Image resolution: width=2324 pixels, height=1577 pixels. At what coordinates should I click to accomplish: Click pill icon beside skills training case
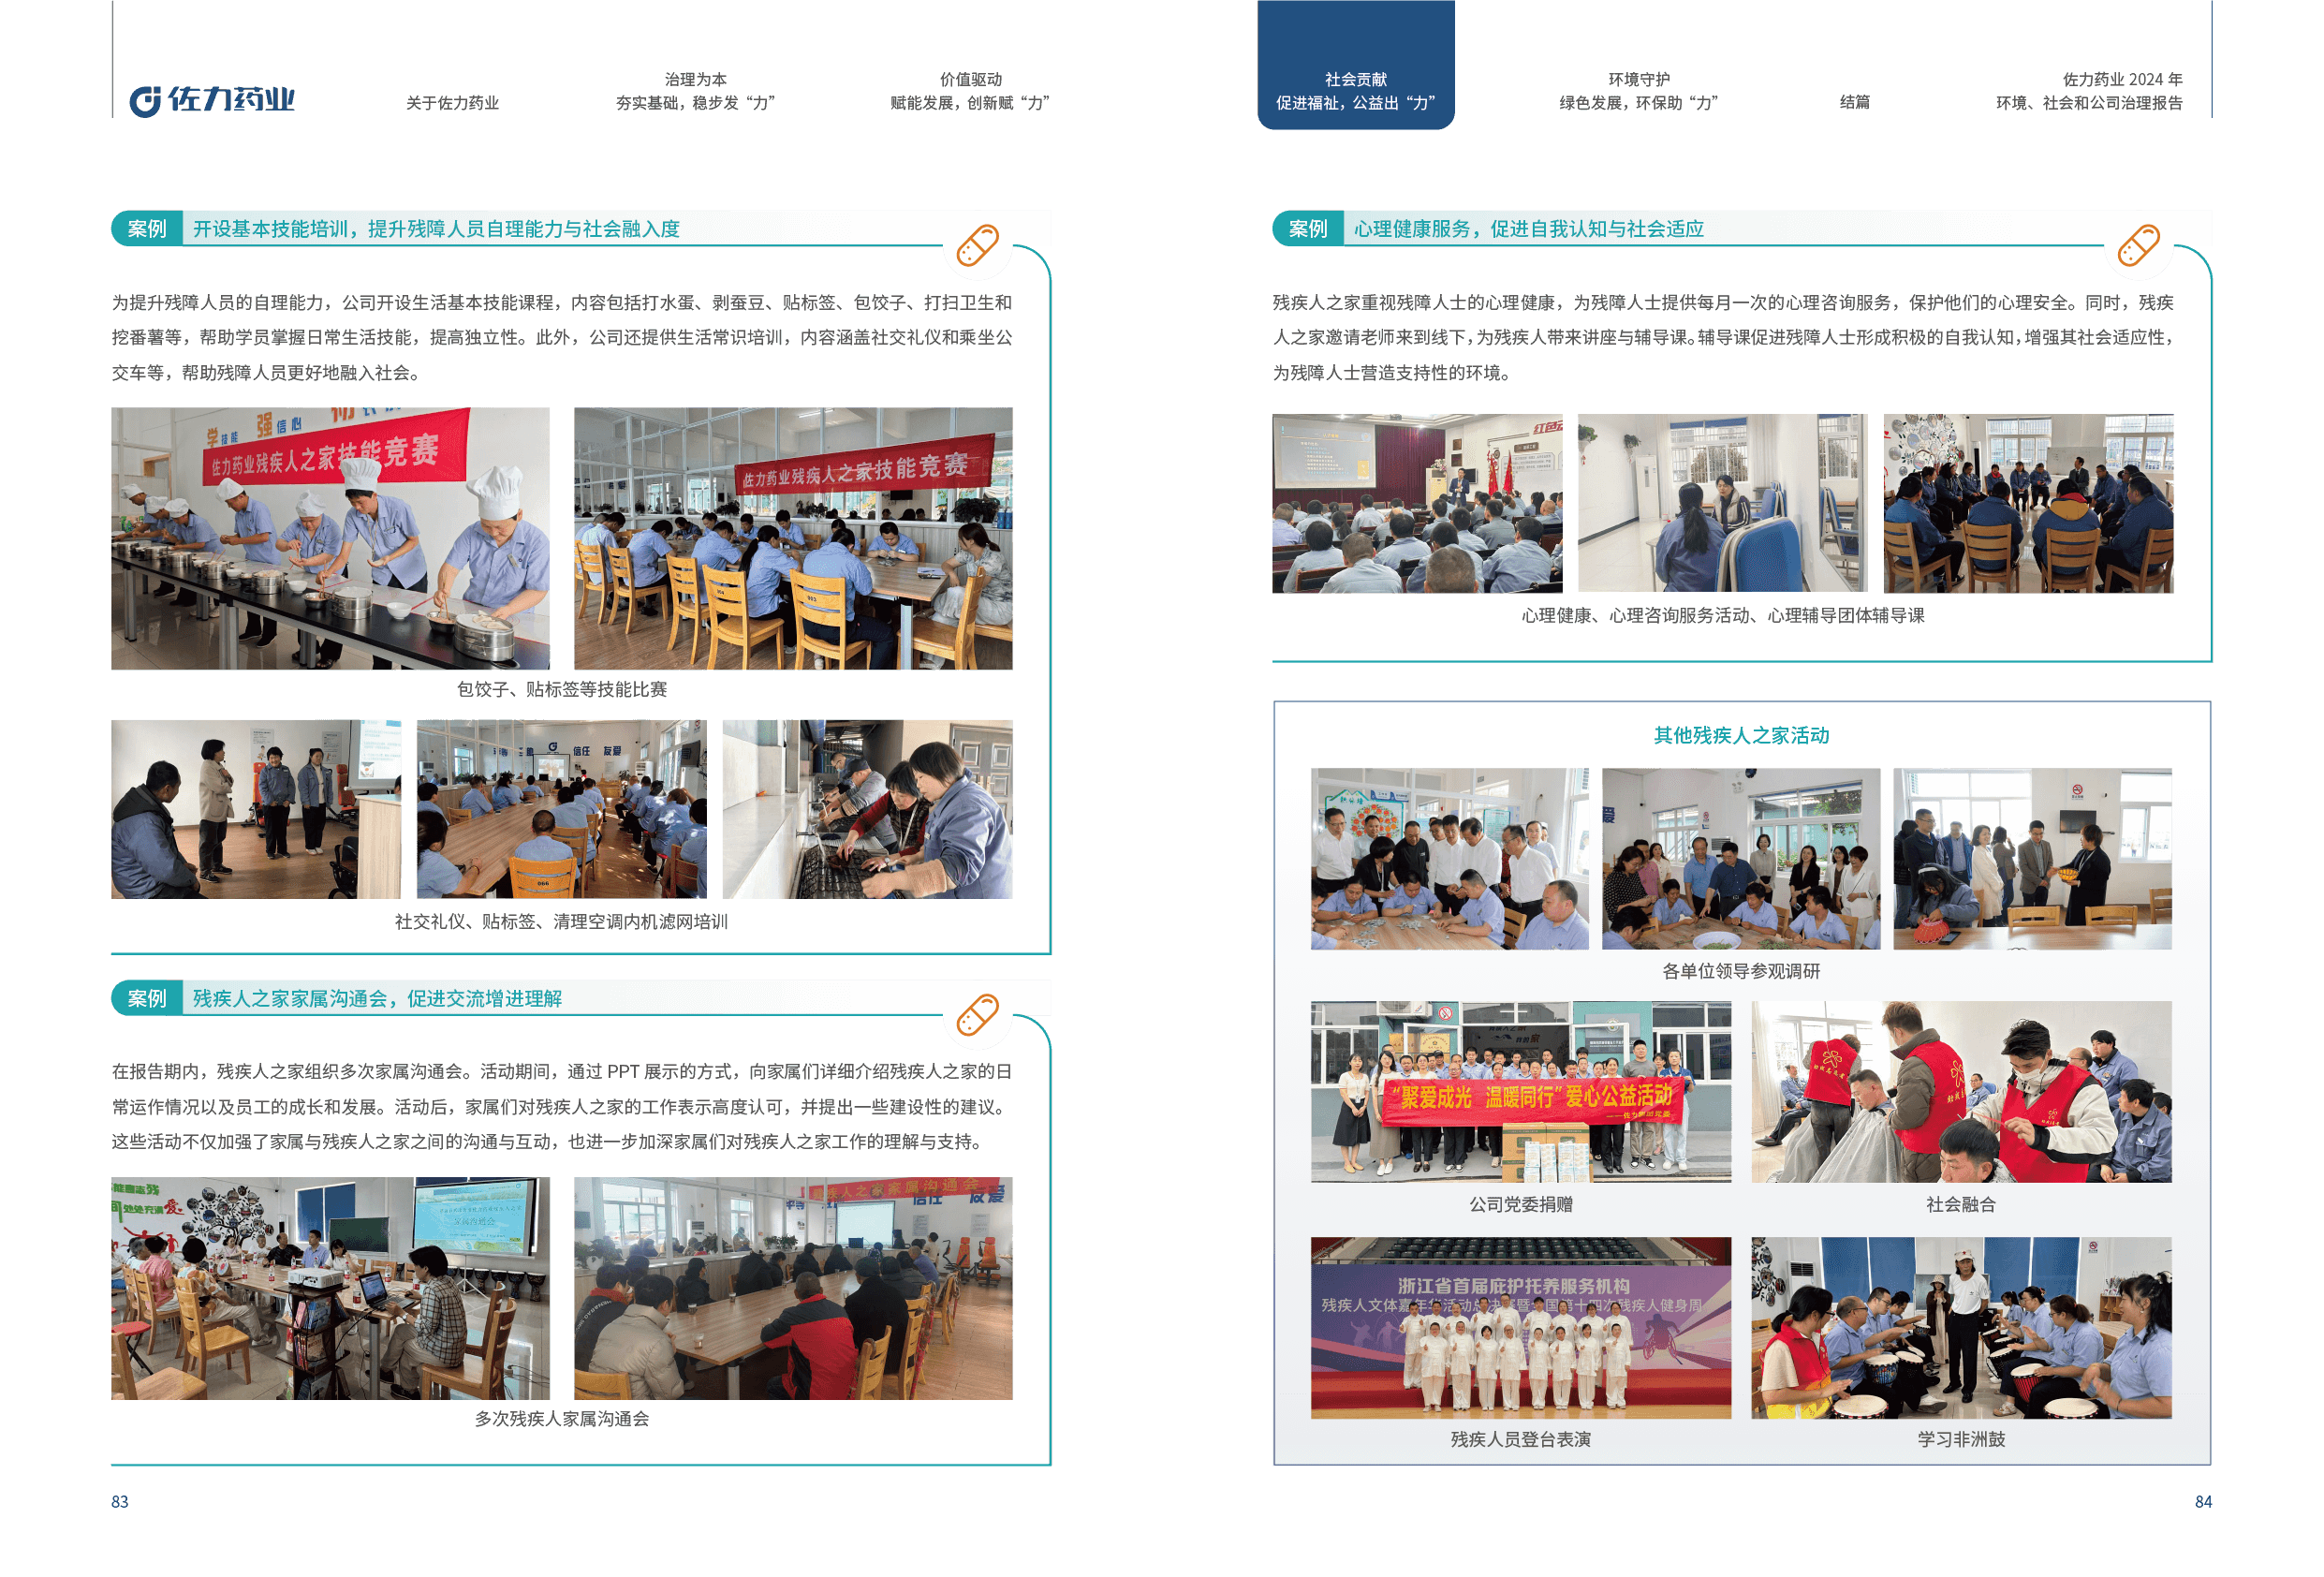pyautogui.click(x=977, y=246)
